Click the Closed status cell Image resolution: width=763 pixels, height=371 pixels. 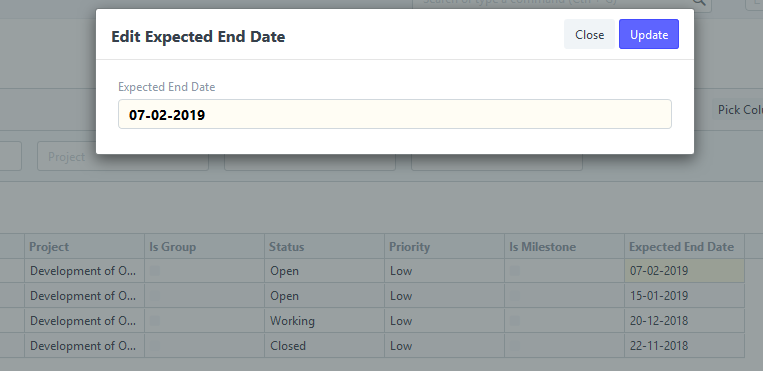[x=325, y=346]
